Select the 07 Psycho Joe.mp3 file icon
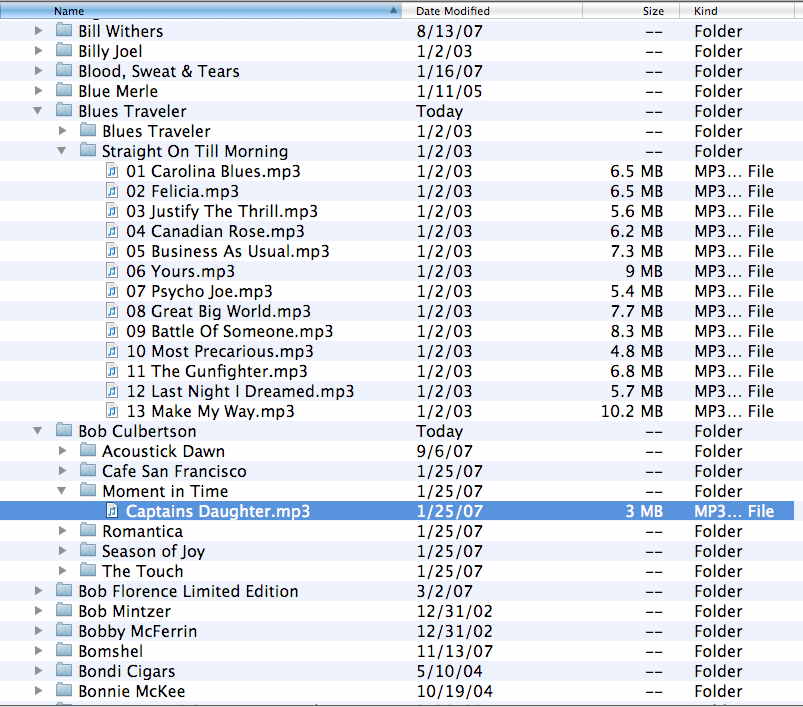The image size is (803, 707). pos(112,291)
